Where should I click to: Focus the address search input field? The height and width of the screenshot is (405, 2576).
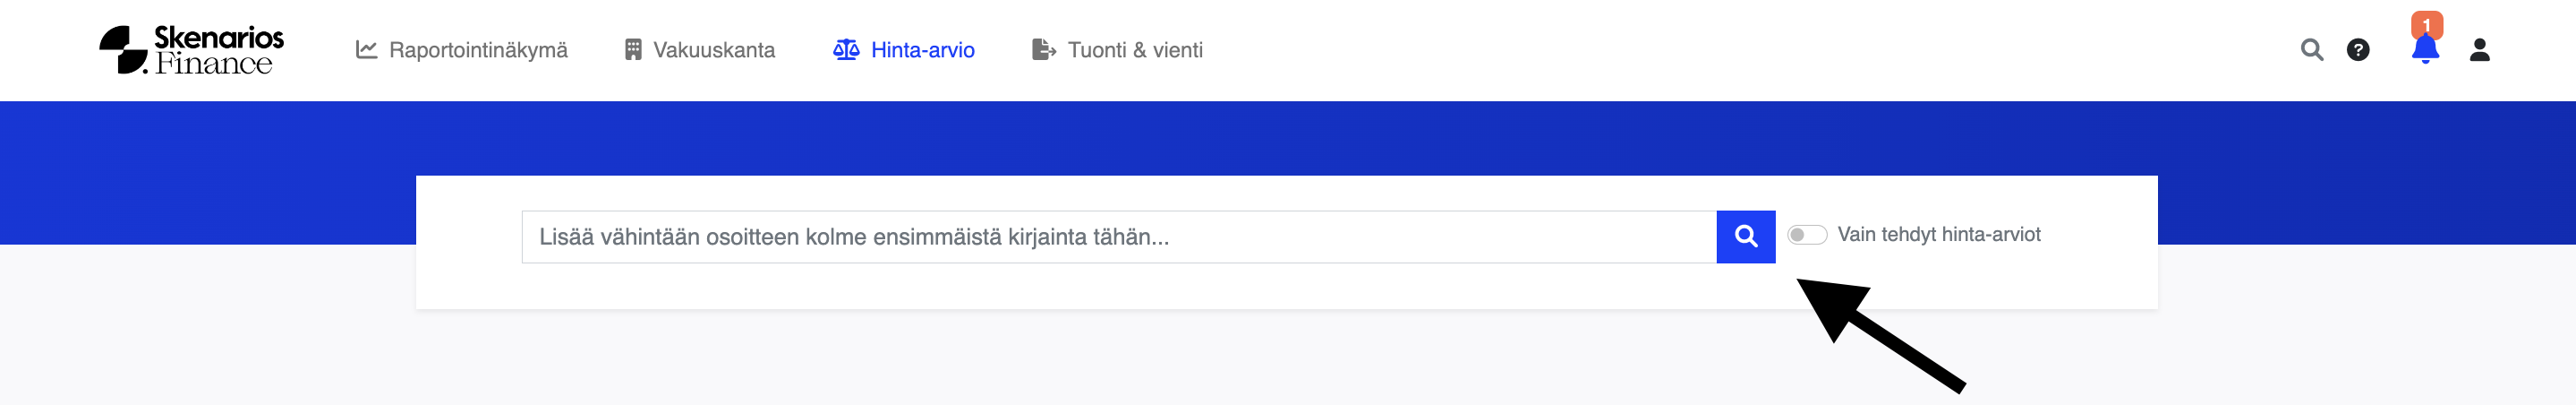click(x=1118, y=237)
